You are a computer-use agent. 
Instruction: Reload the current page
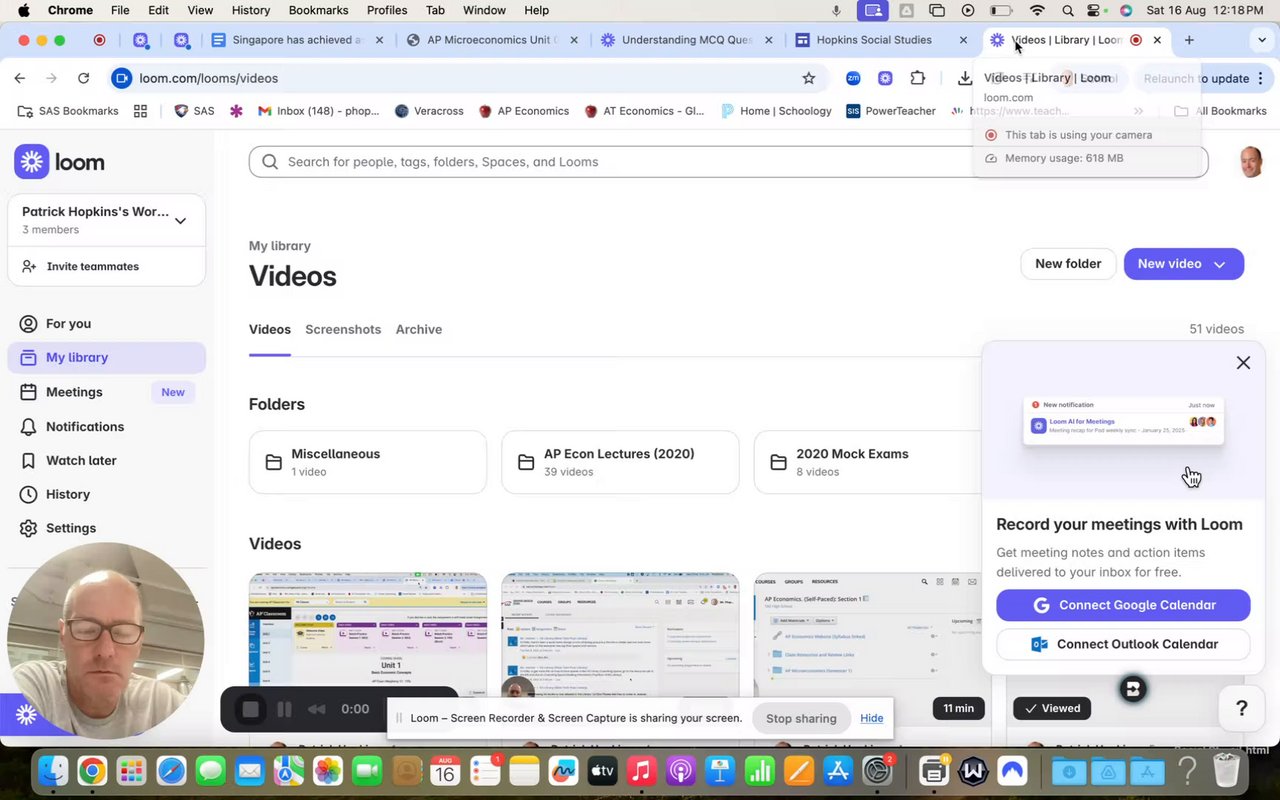pyautogui.click(x=84, y=78)
